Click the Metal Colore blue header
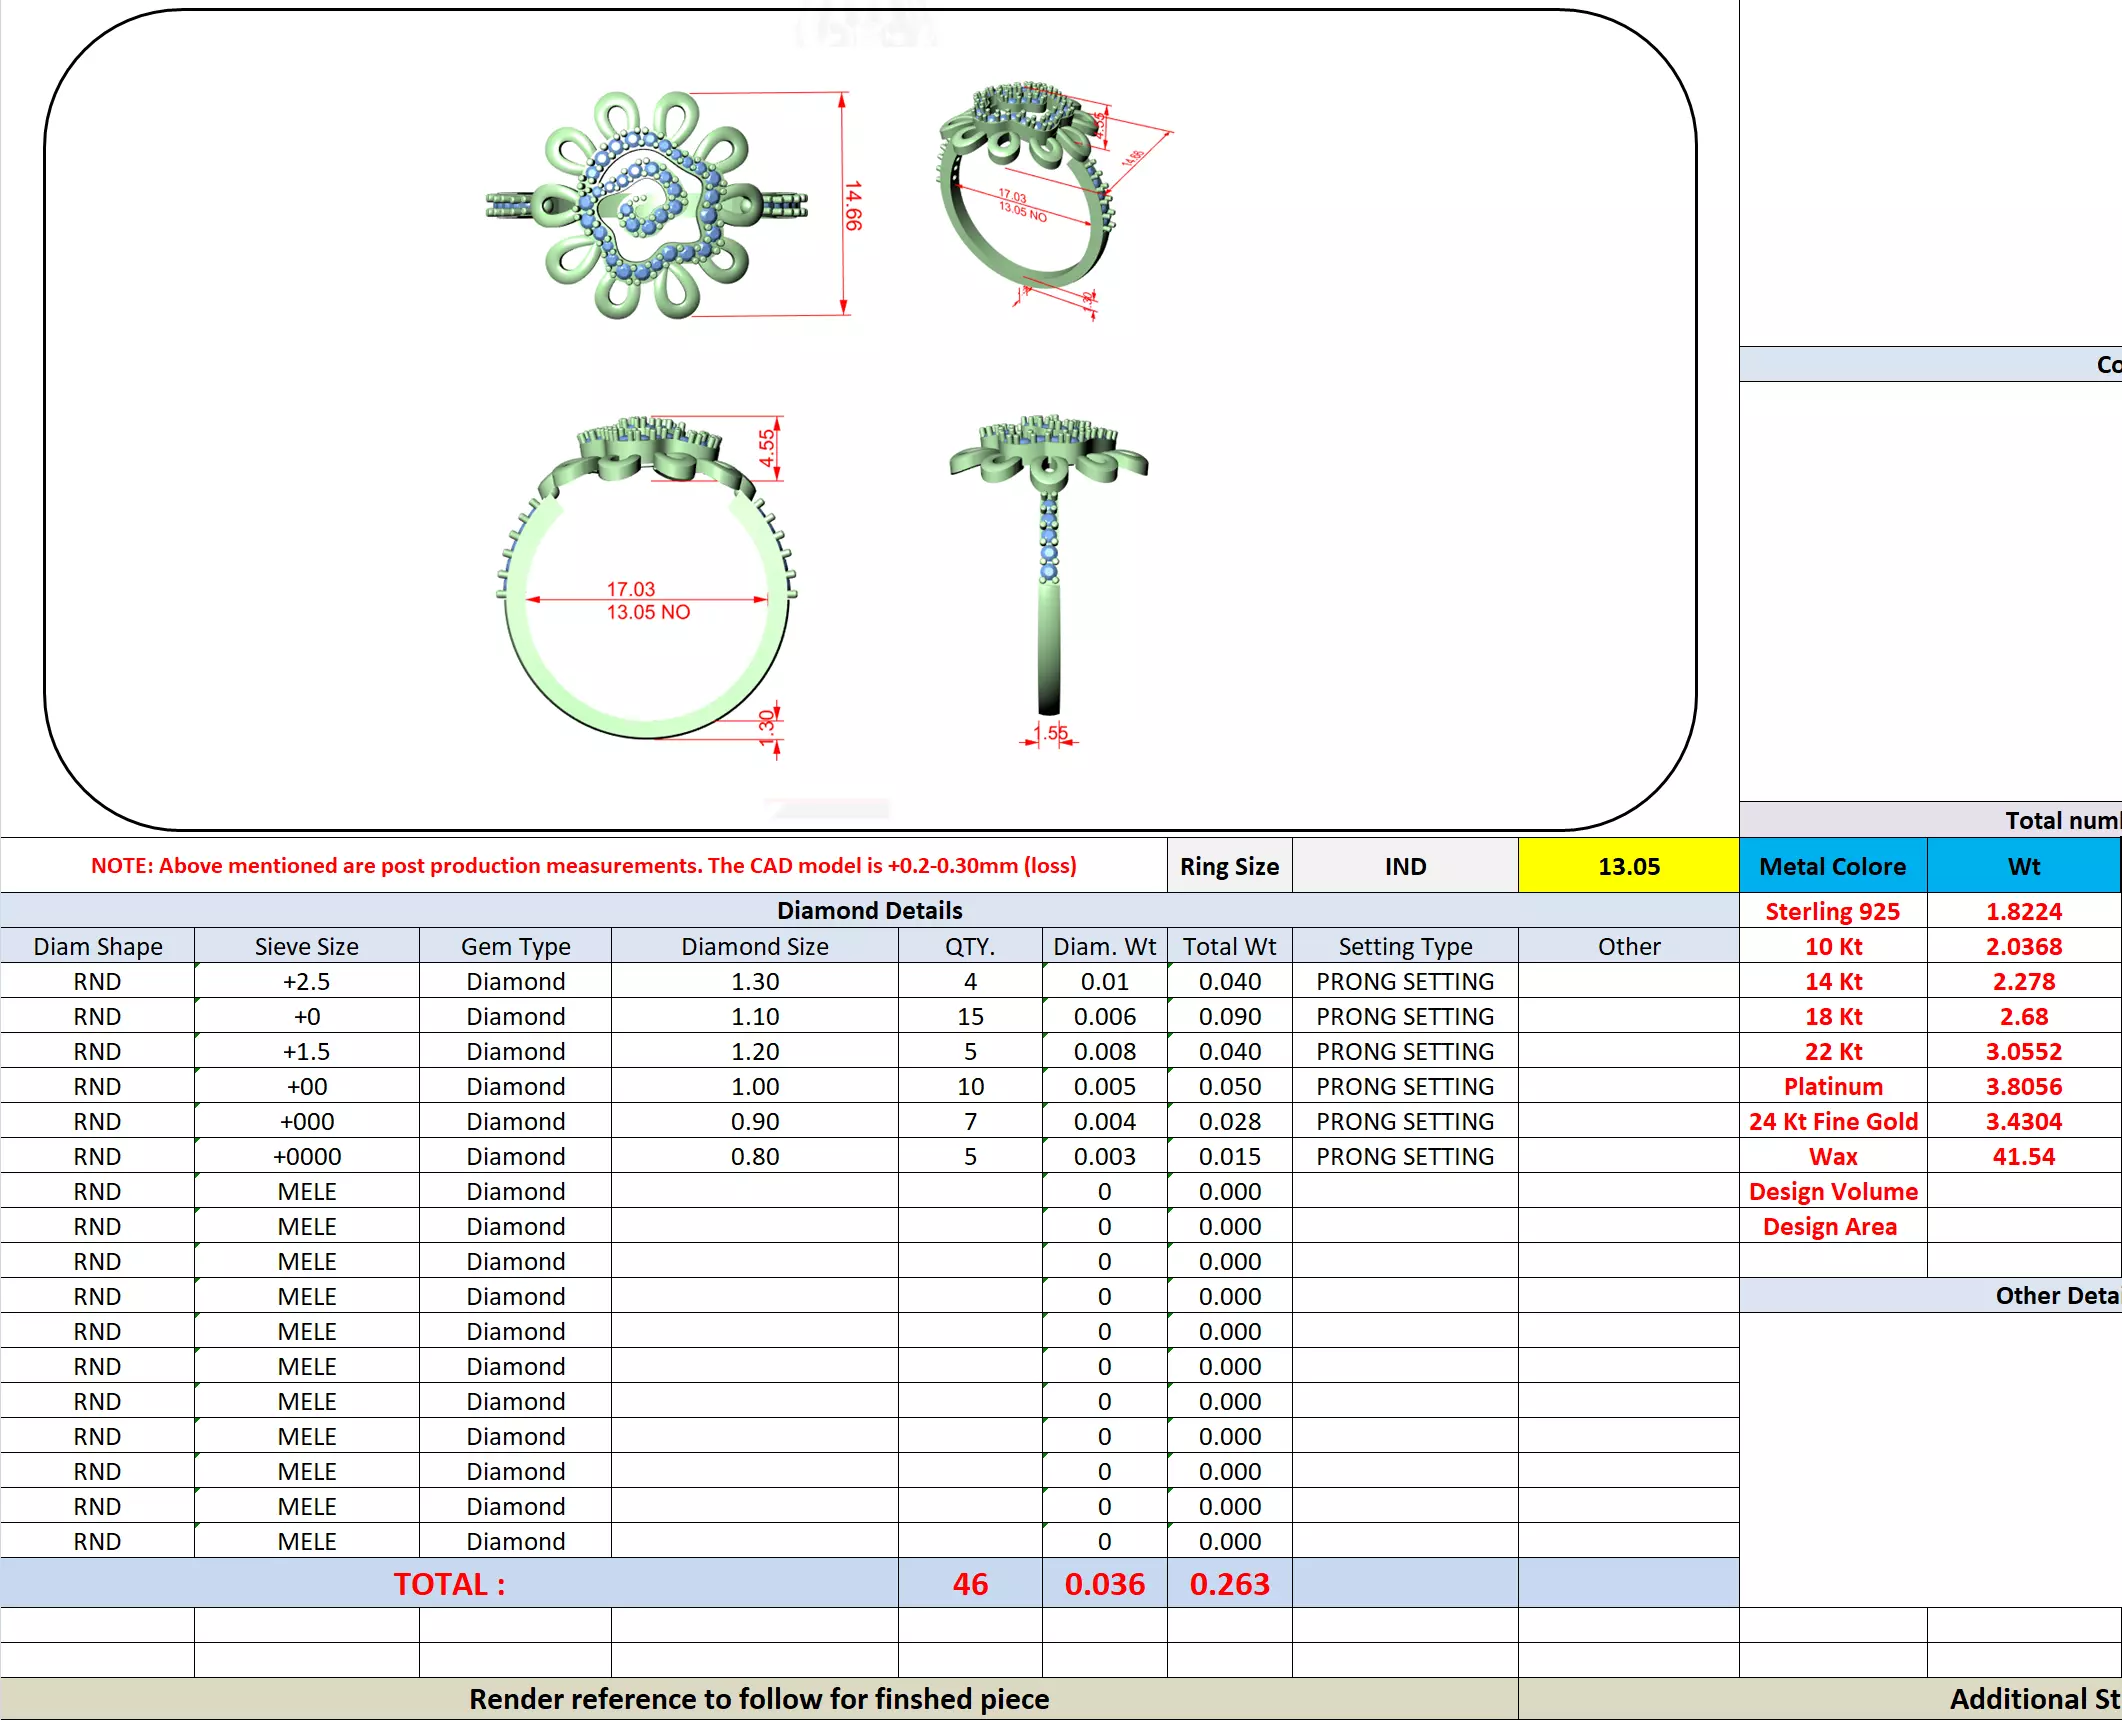Screen dimensions: 2122x1720 (1832, 866)
